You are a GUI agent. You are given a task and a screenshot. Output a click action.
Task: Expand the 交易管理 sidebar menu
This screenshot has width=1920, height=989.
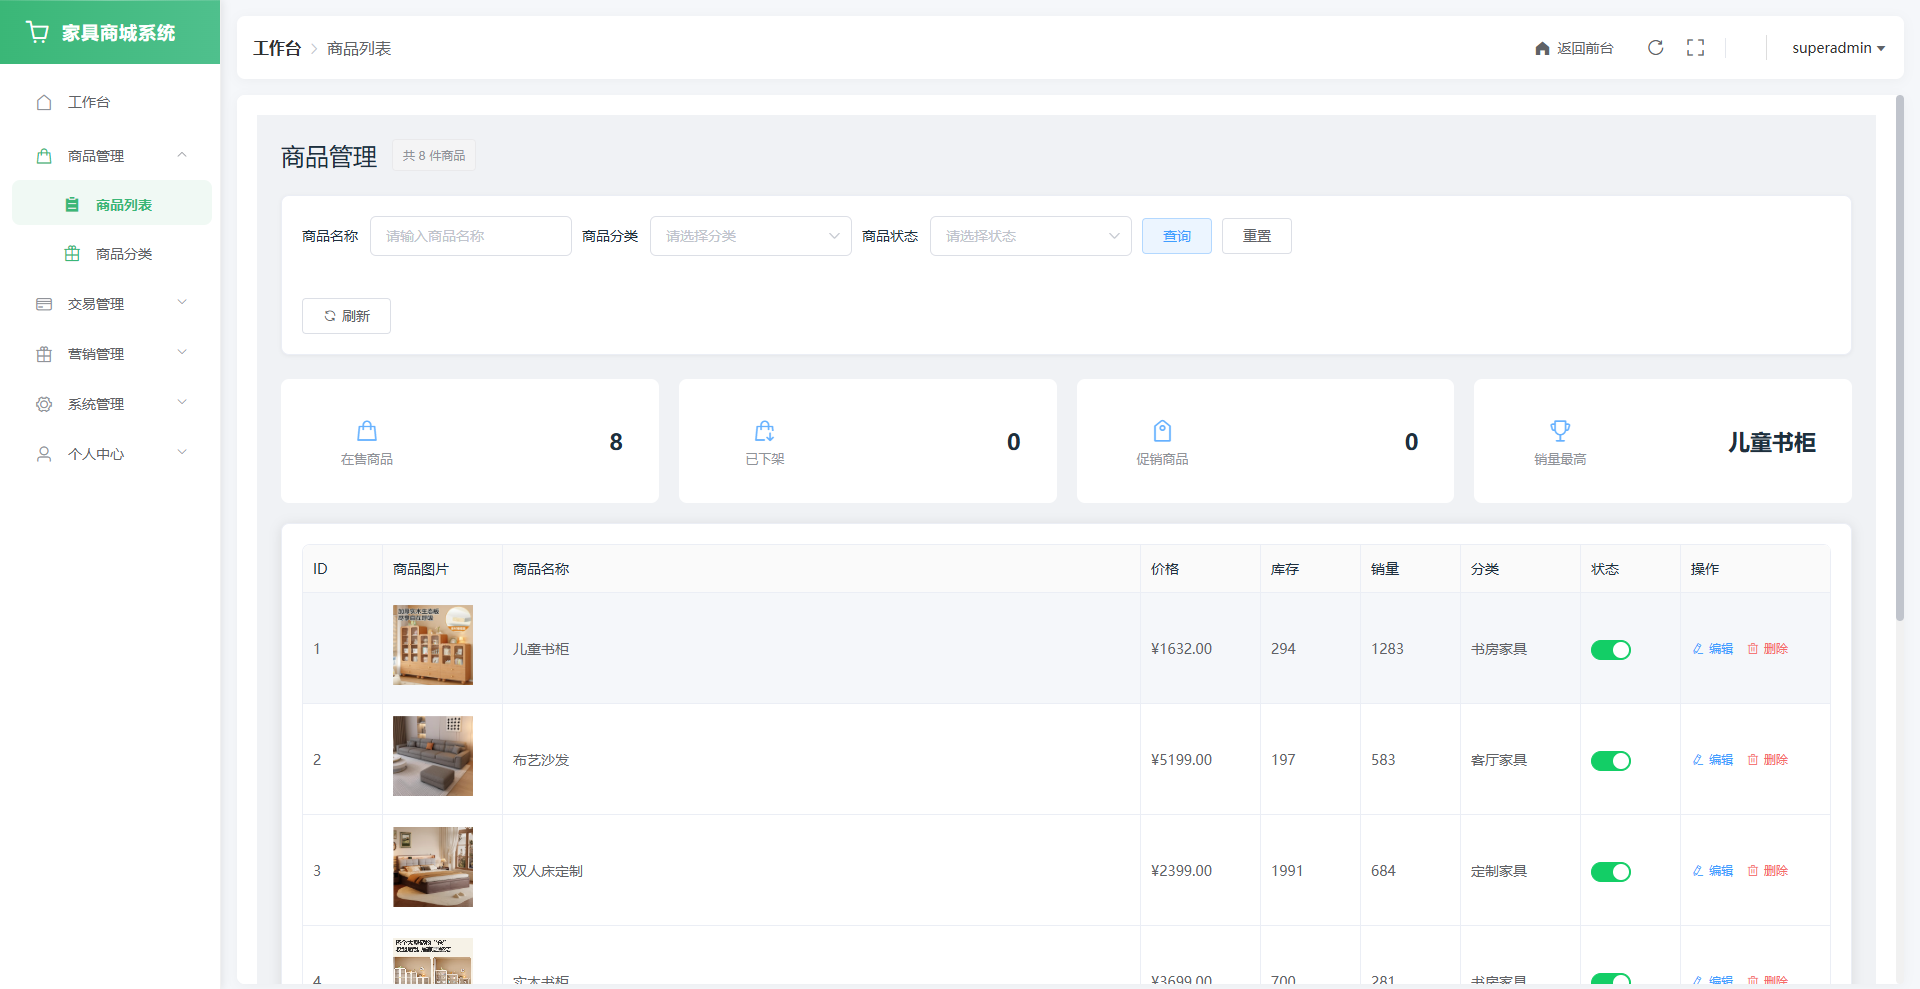coord(110,304)
